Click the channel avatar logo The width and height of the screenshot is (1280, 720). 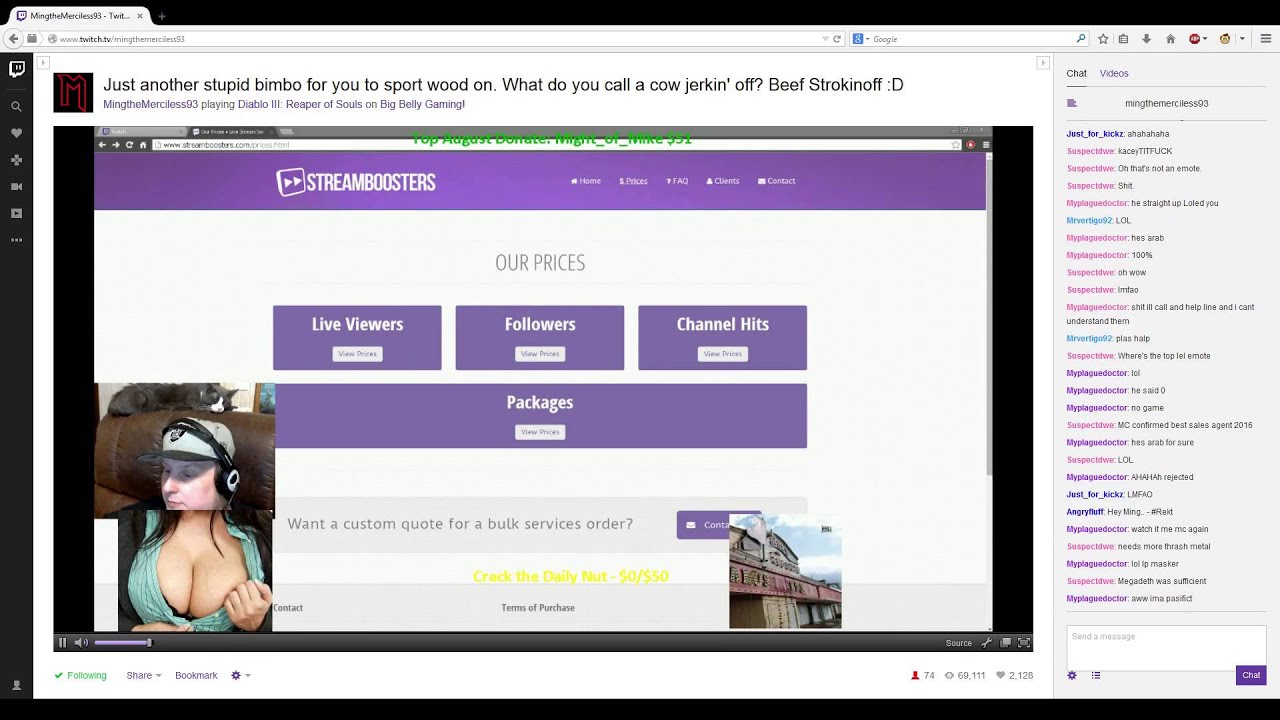73,92
